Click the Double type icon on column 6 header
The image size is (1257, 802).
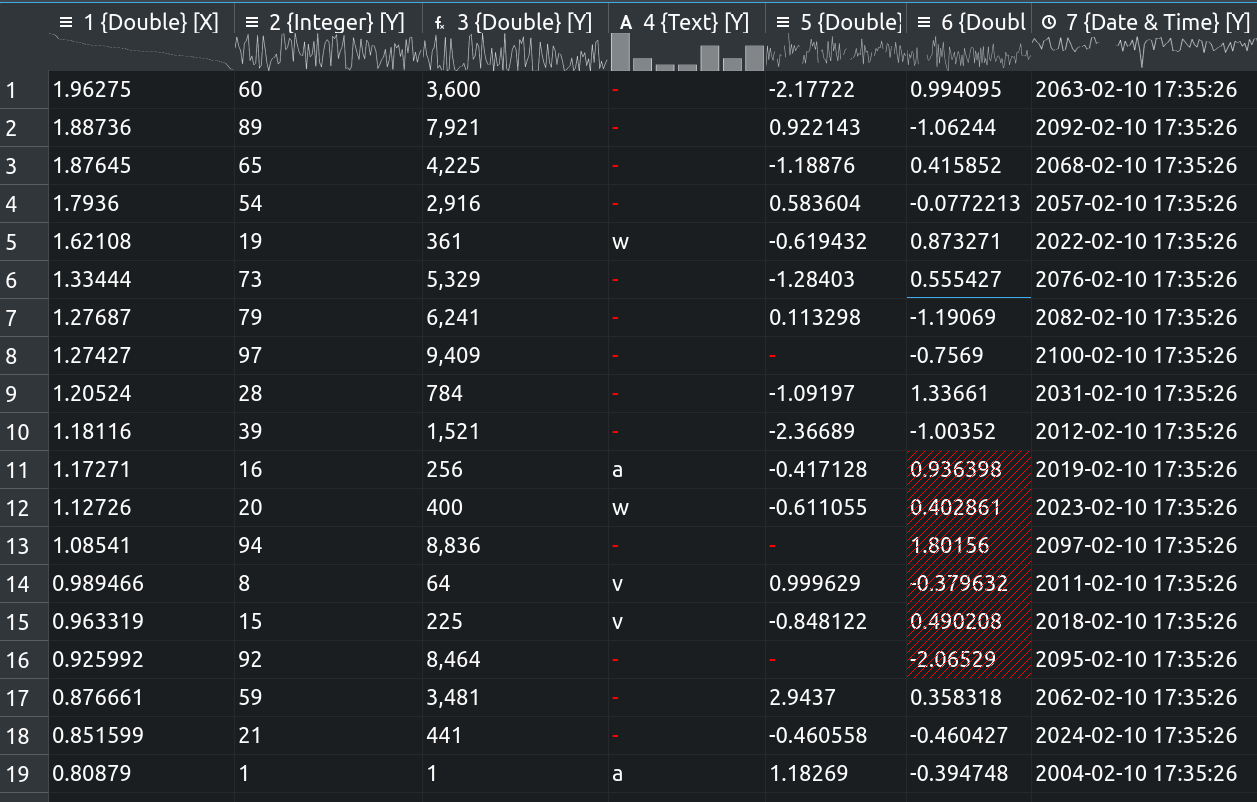tap(922, 21)
